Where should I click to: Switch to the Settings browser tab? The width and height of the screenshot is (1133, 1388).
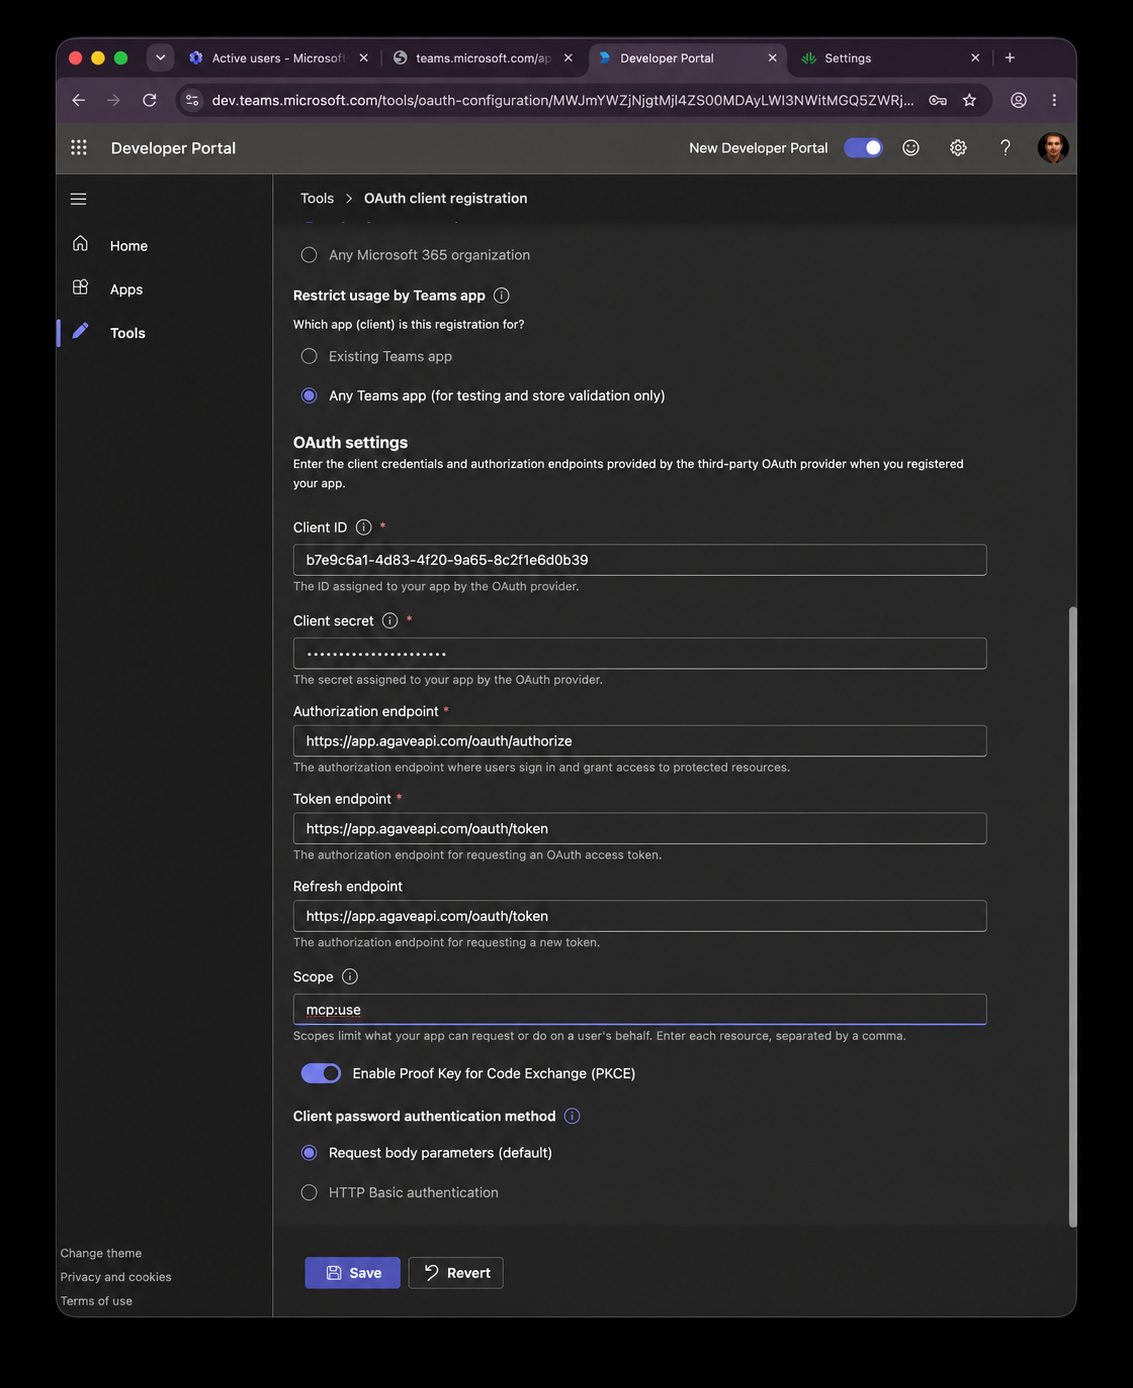tap(848, 58)
